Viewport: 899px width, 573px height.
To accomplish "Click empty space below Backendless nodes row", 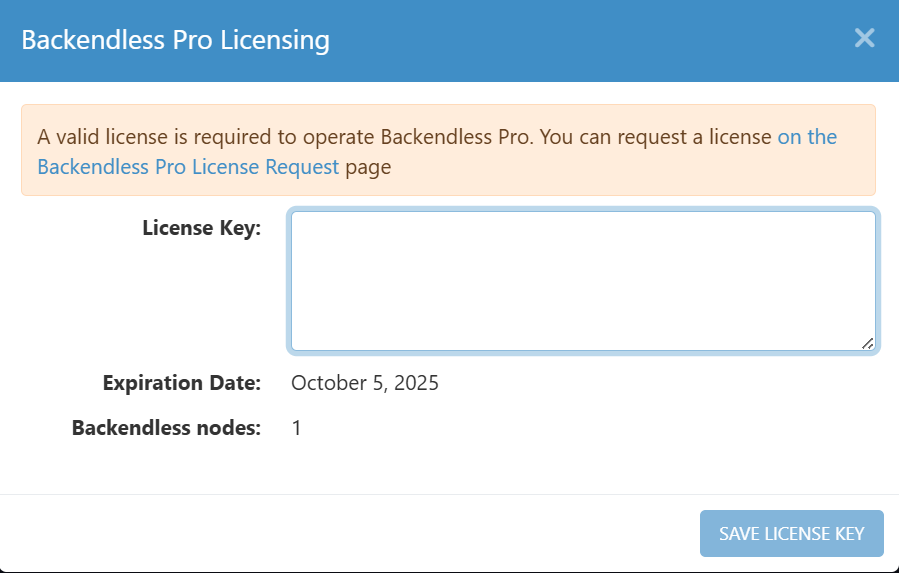I will click(450, 468).
